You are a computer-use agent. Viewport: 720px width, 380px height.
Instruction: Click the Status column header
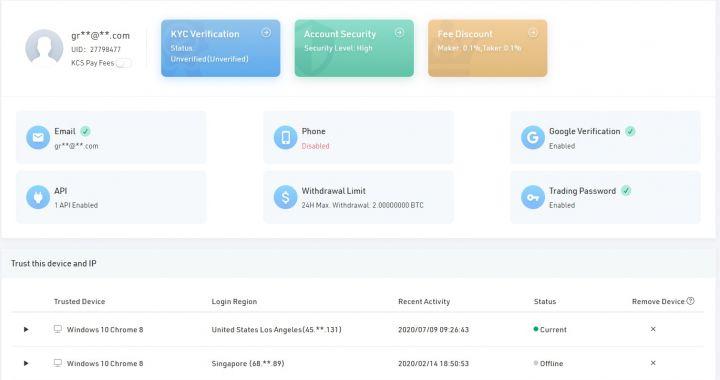click(545, 302)
